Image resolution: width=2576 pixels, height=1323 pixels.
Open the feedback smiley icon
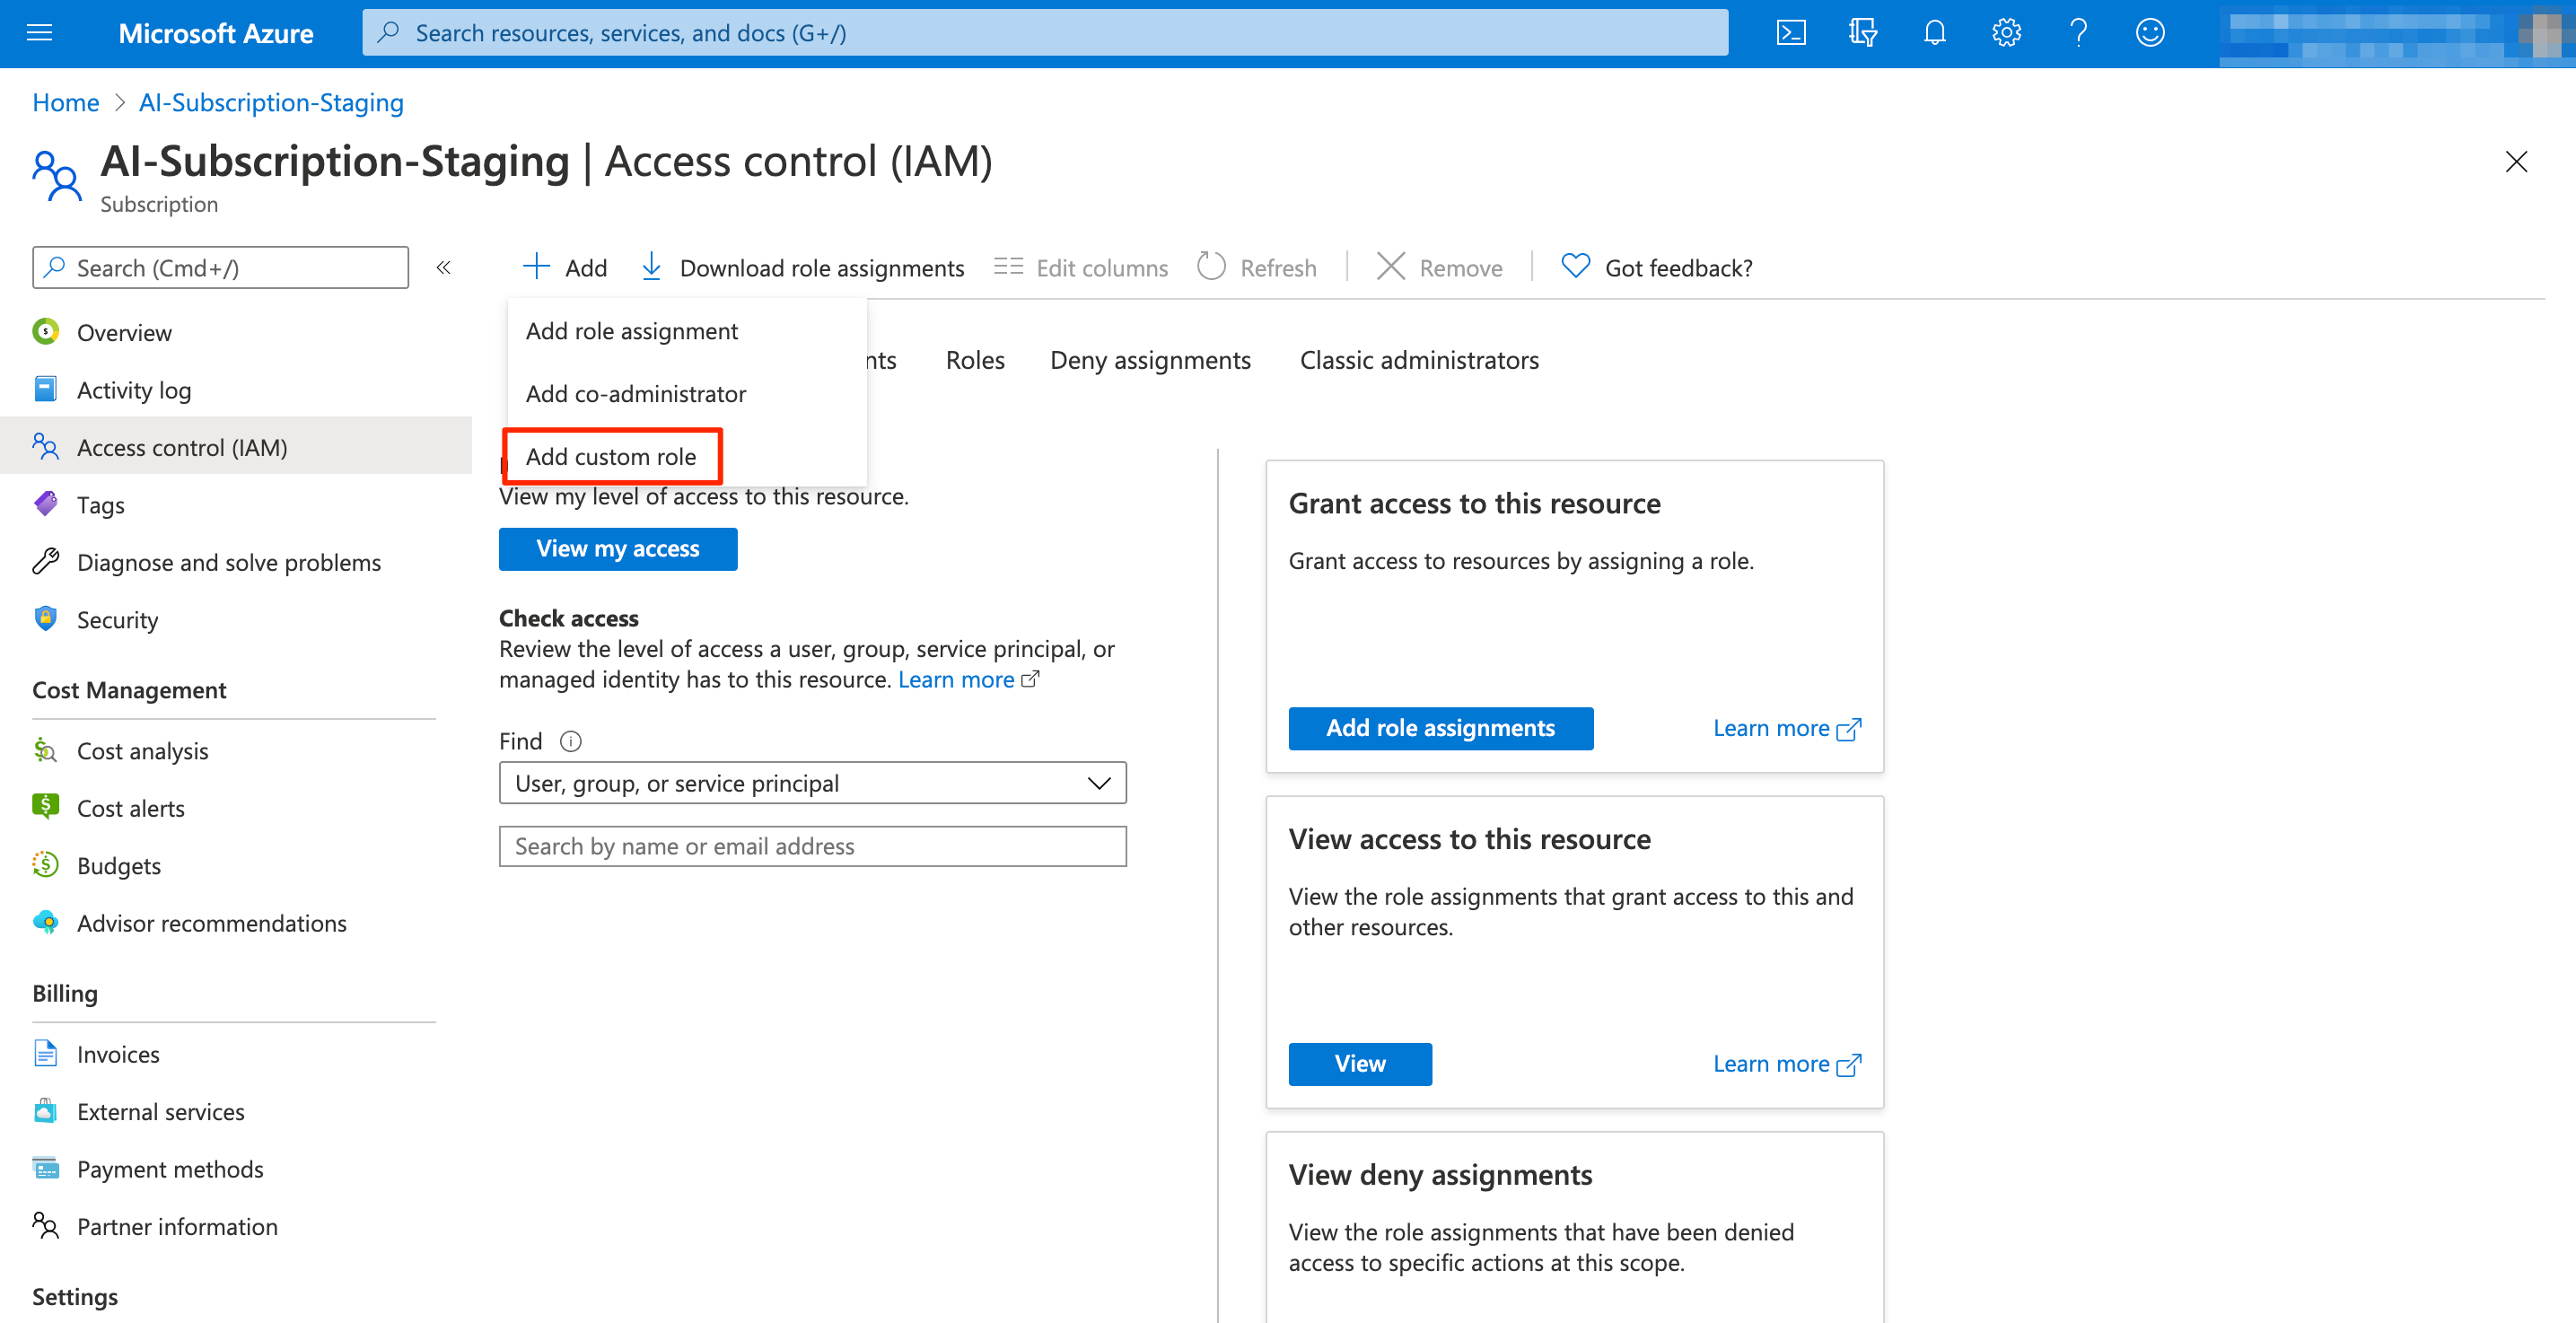click(x=2150, y=33)
